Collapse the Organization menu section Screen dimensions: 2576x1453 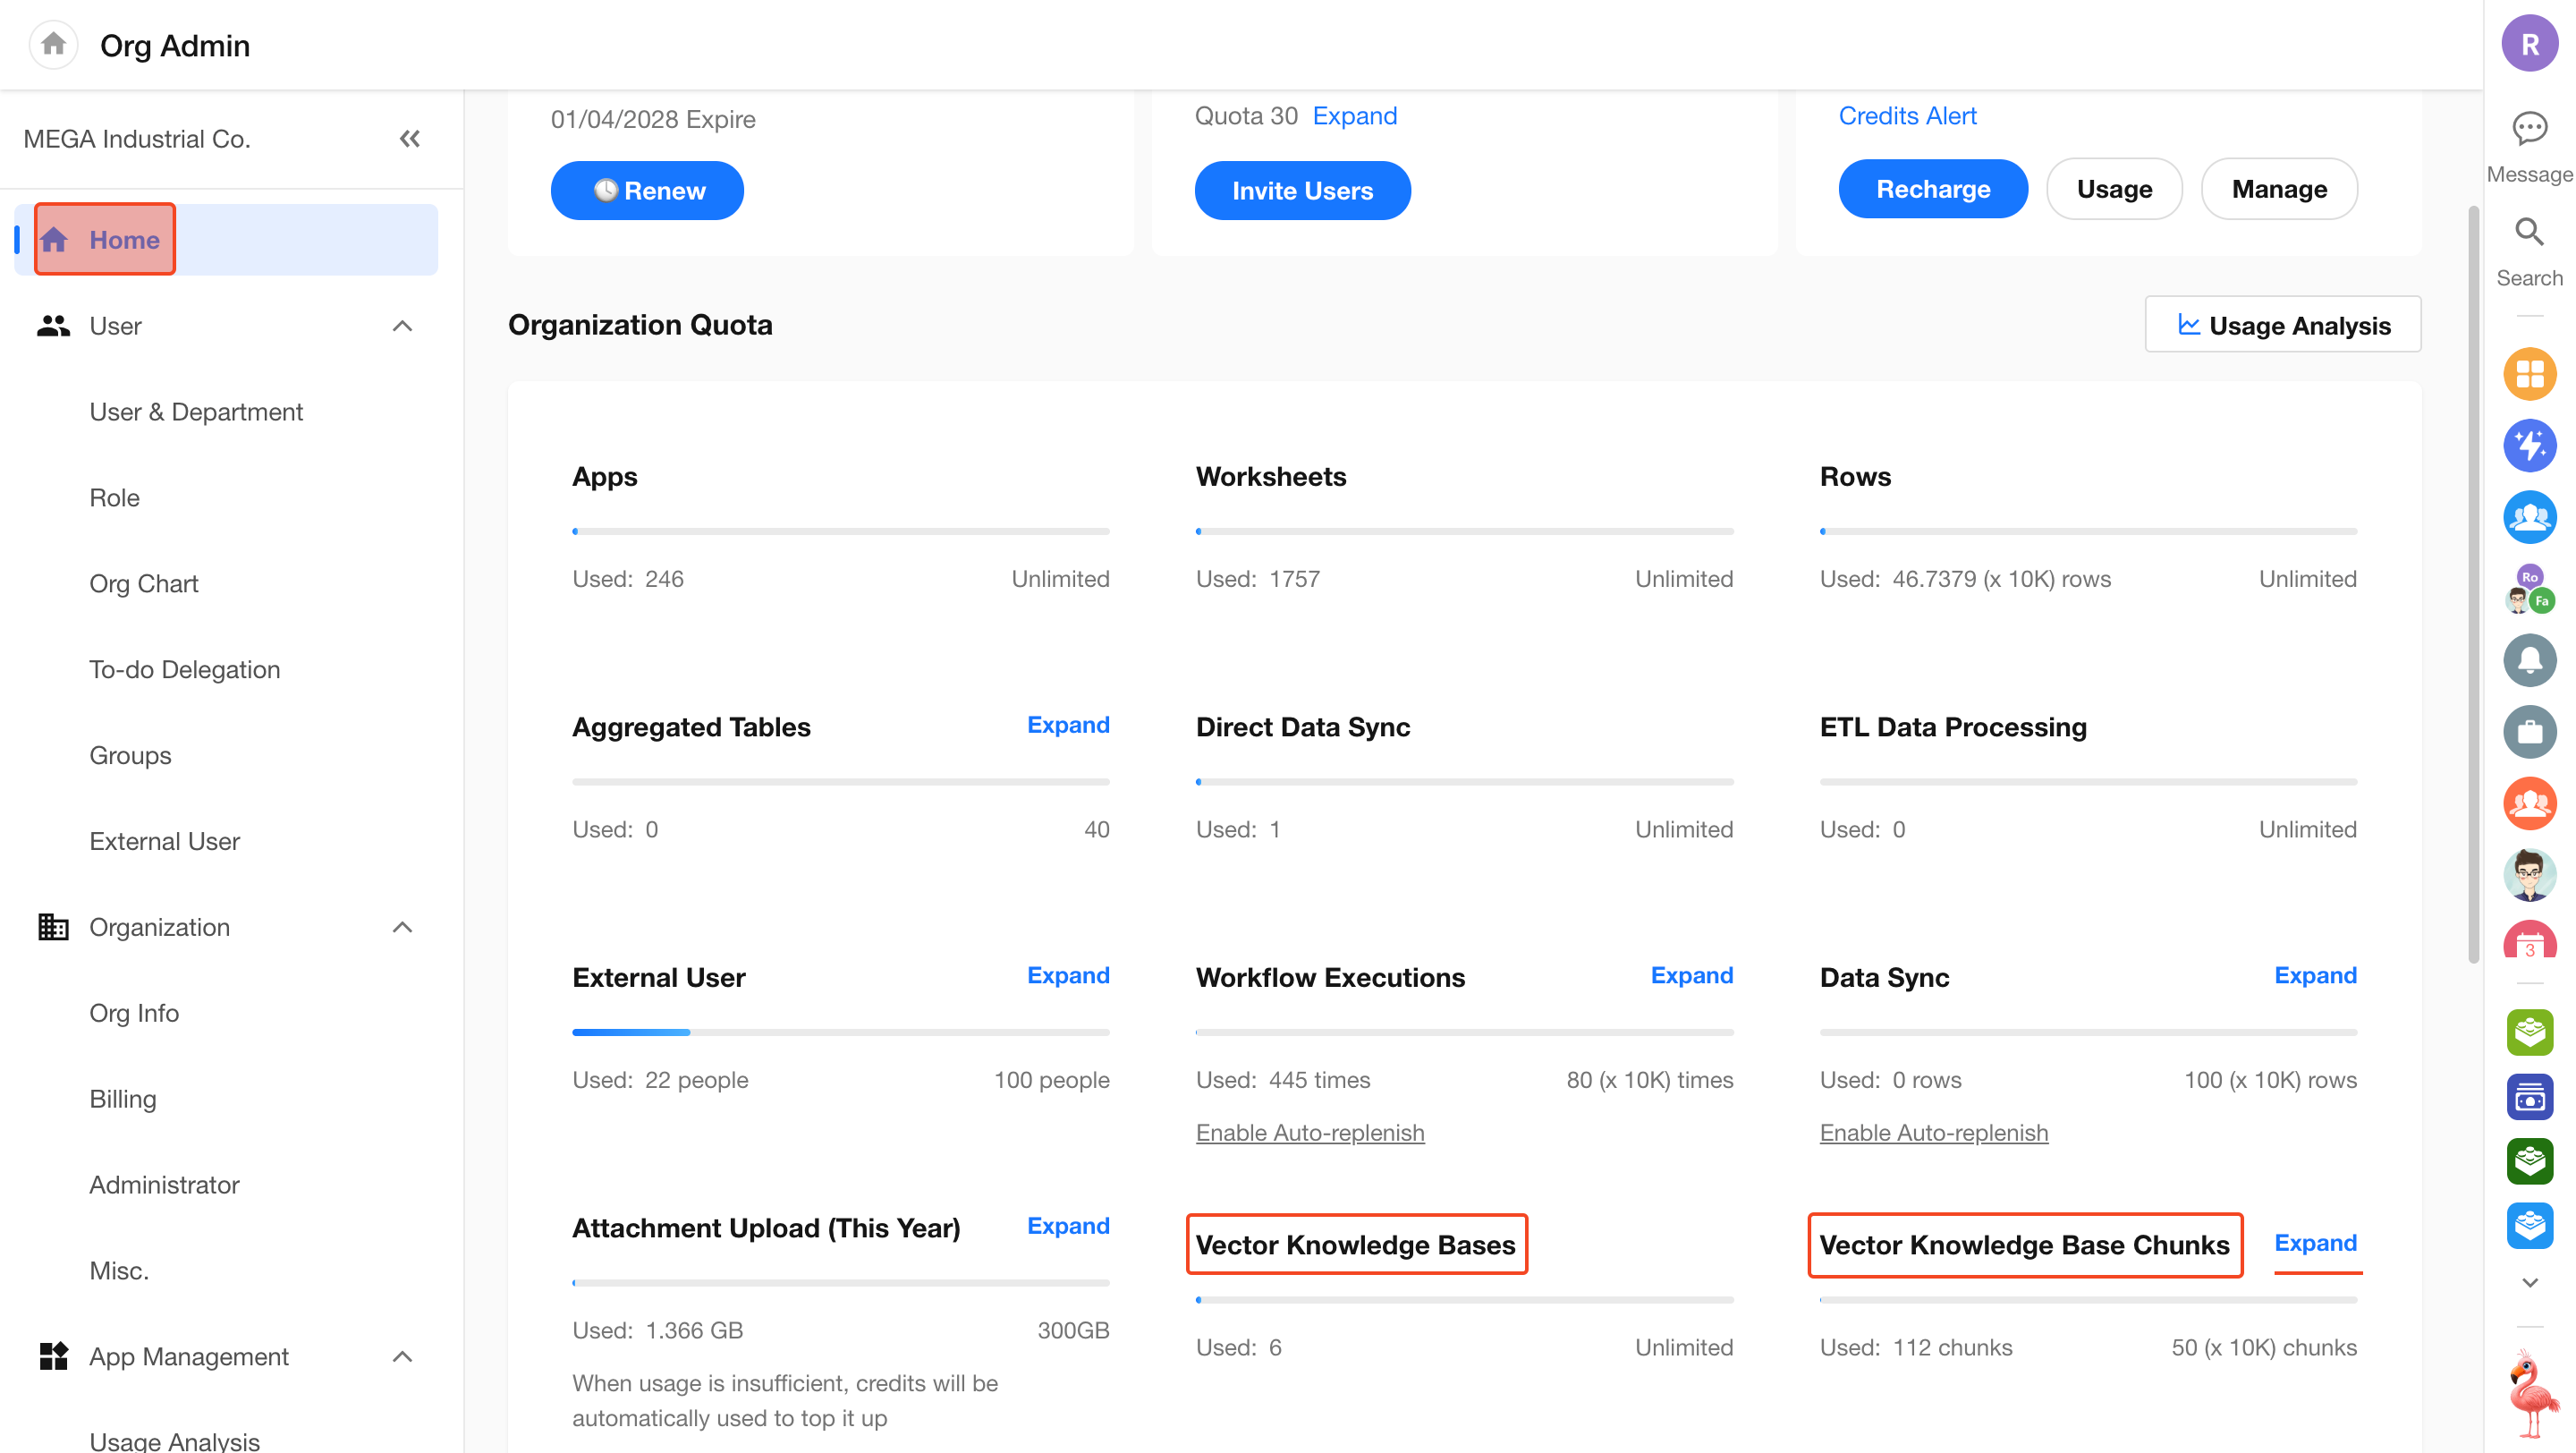(402, 927)
